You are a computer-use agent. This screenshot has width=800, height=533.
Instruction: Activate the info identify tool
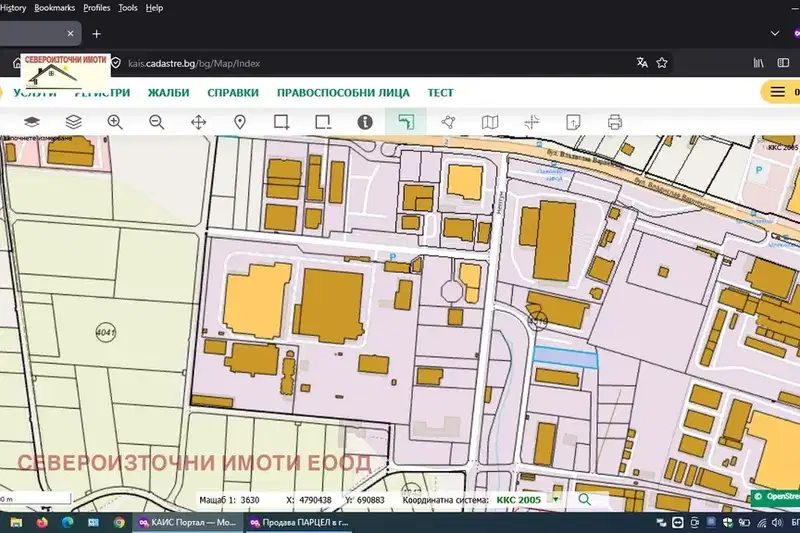coord(365,122)
